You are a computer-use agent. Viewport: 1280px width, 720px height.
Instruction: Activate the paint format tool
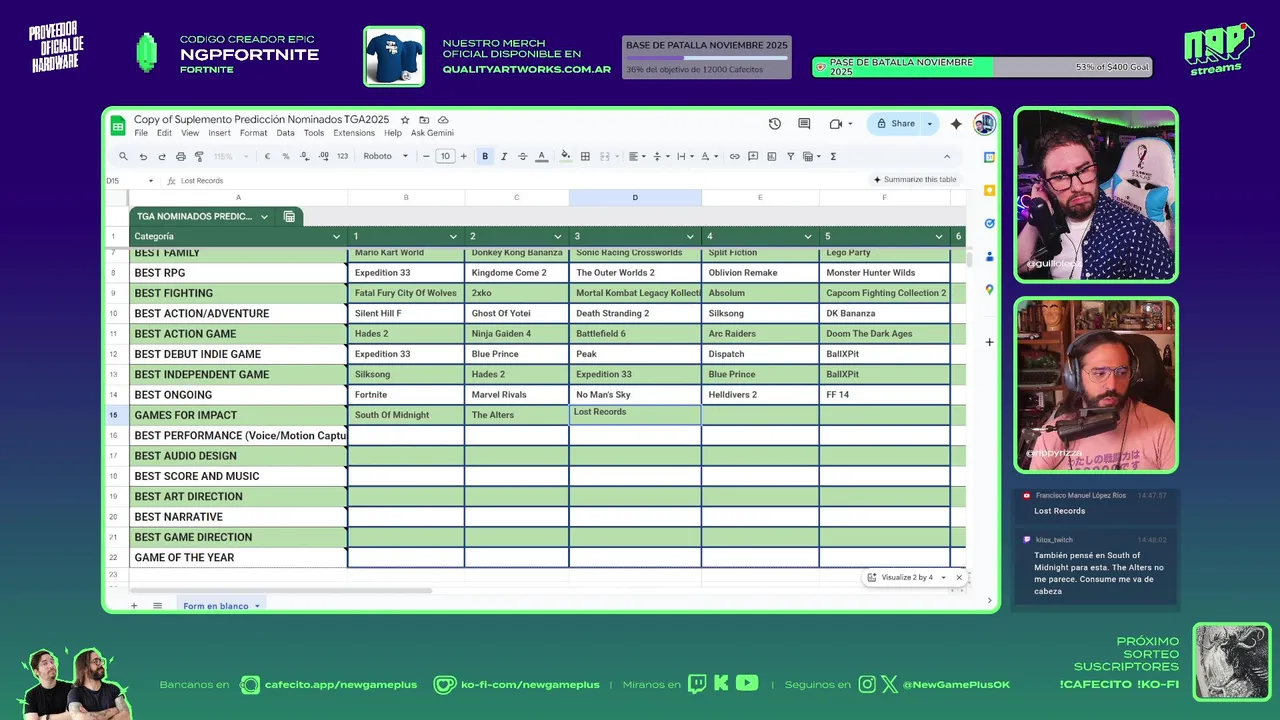(199, 156)
